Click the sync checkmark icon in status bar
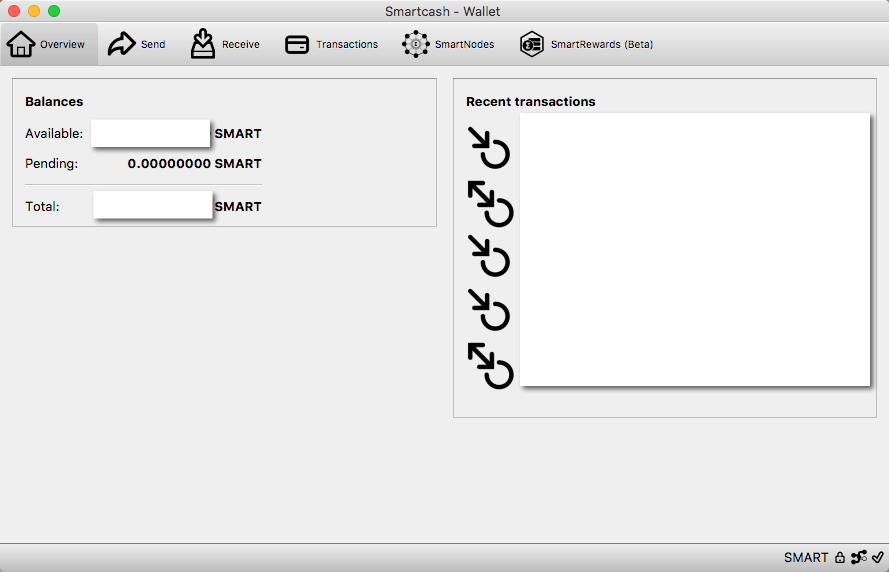The image size is (889, 572). click(x=878, y=558)
